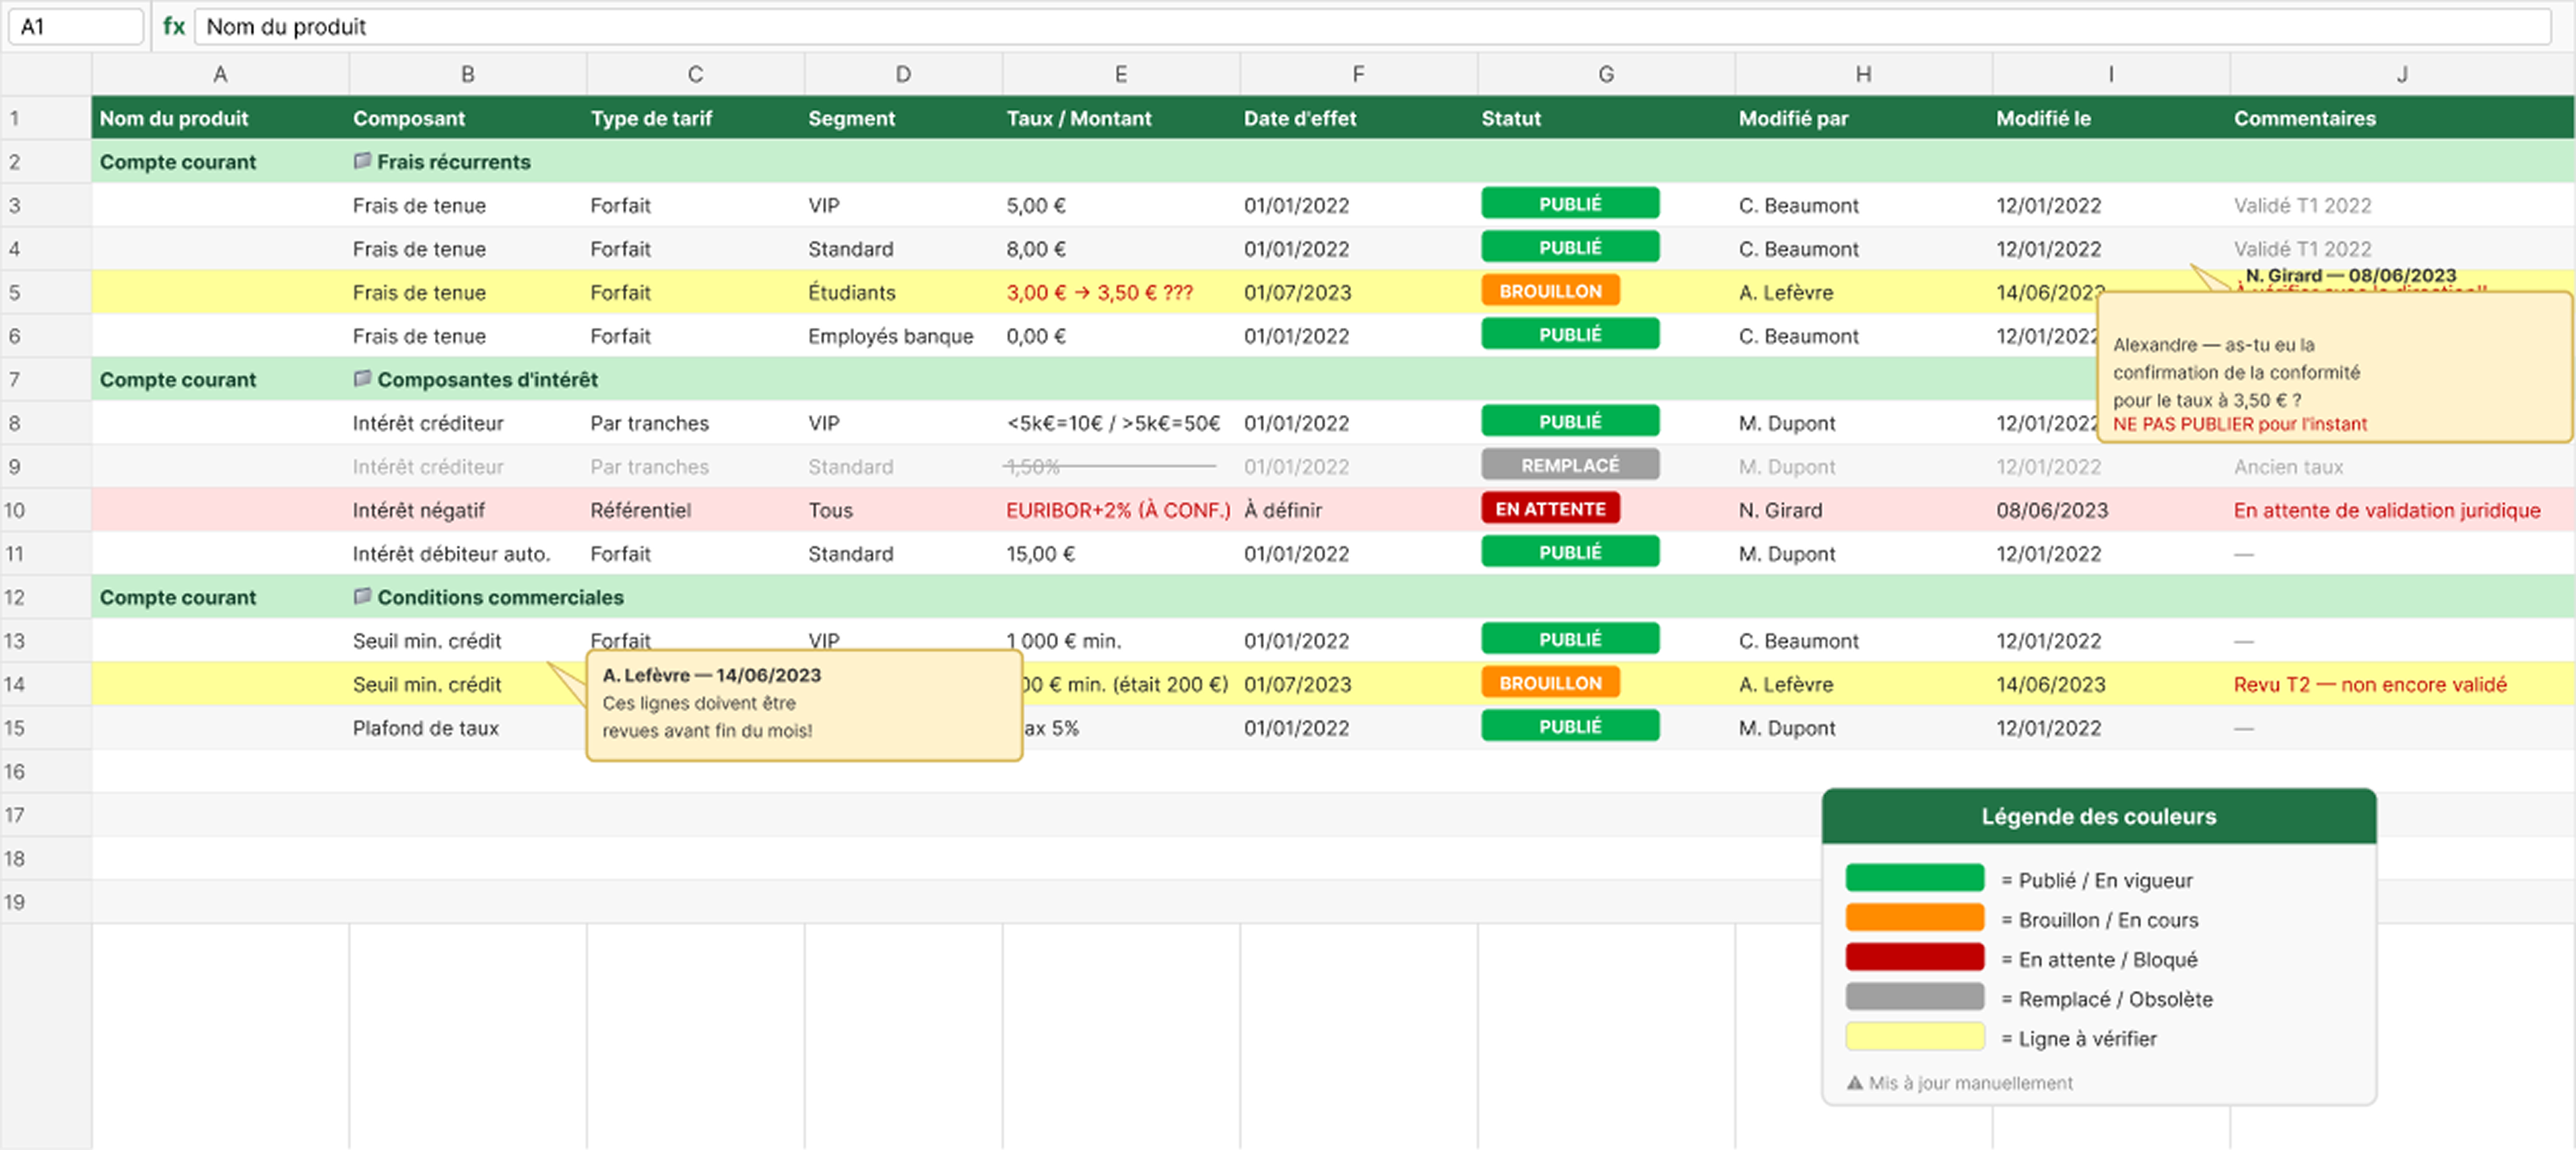Click the Commentaires header cell

click(x=2402, y=118)
